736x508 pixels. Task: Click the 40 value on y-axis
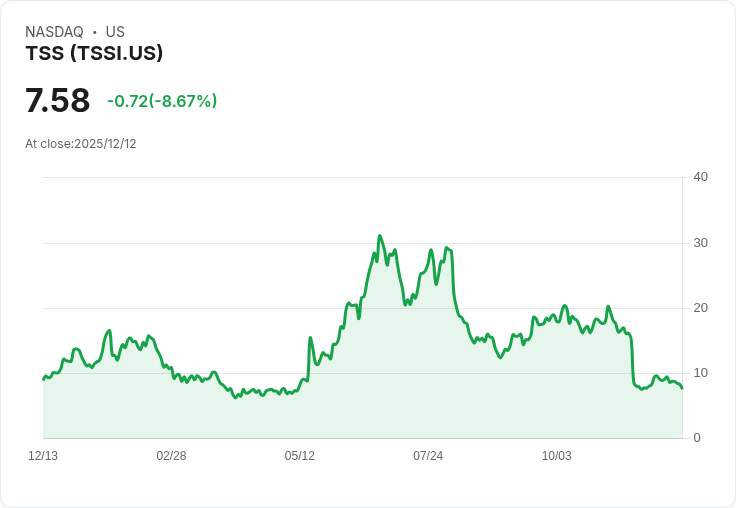coord(700,177)
